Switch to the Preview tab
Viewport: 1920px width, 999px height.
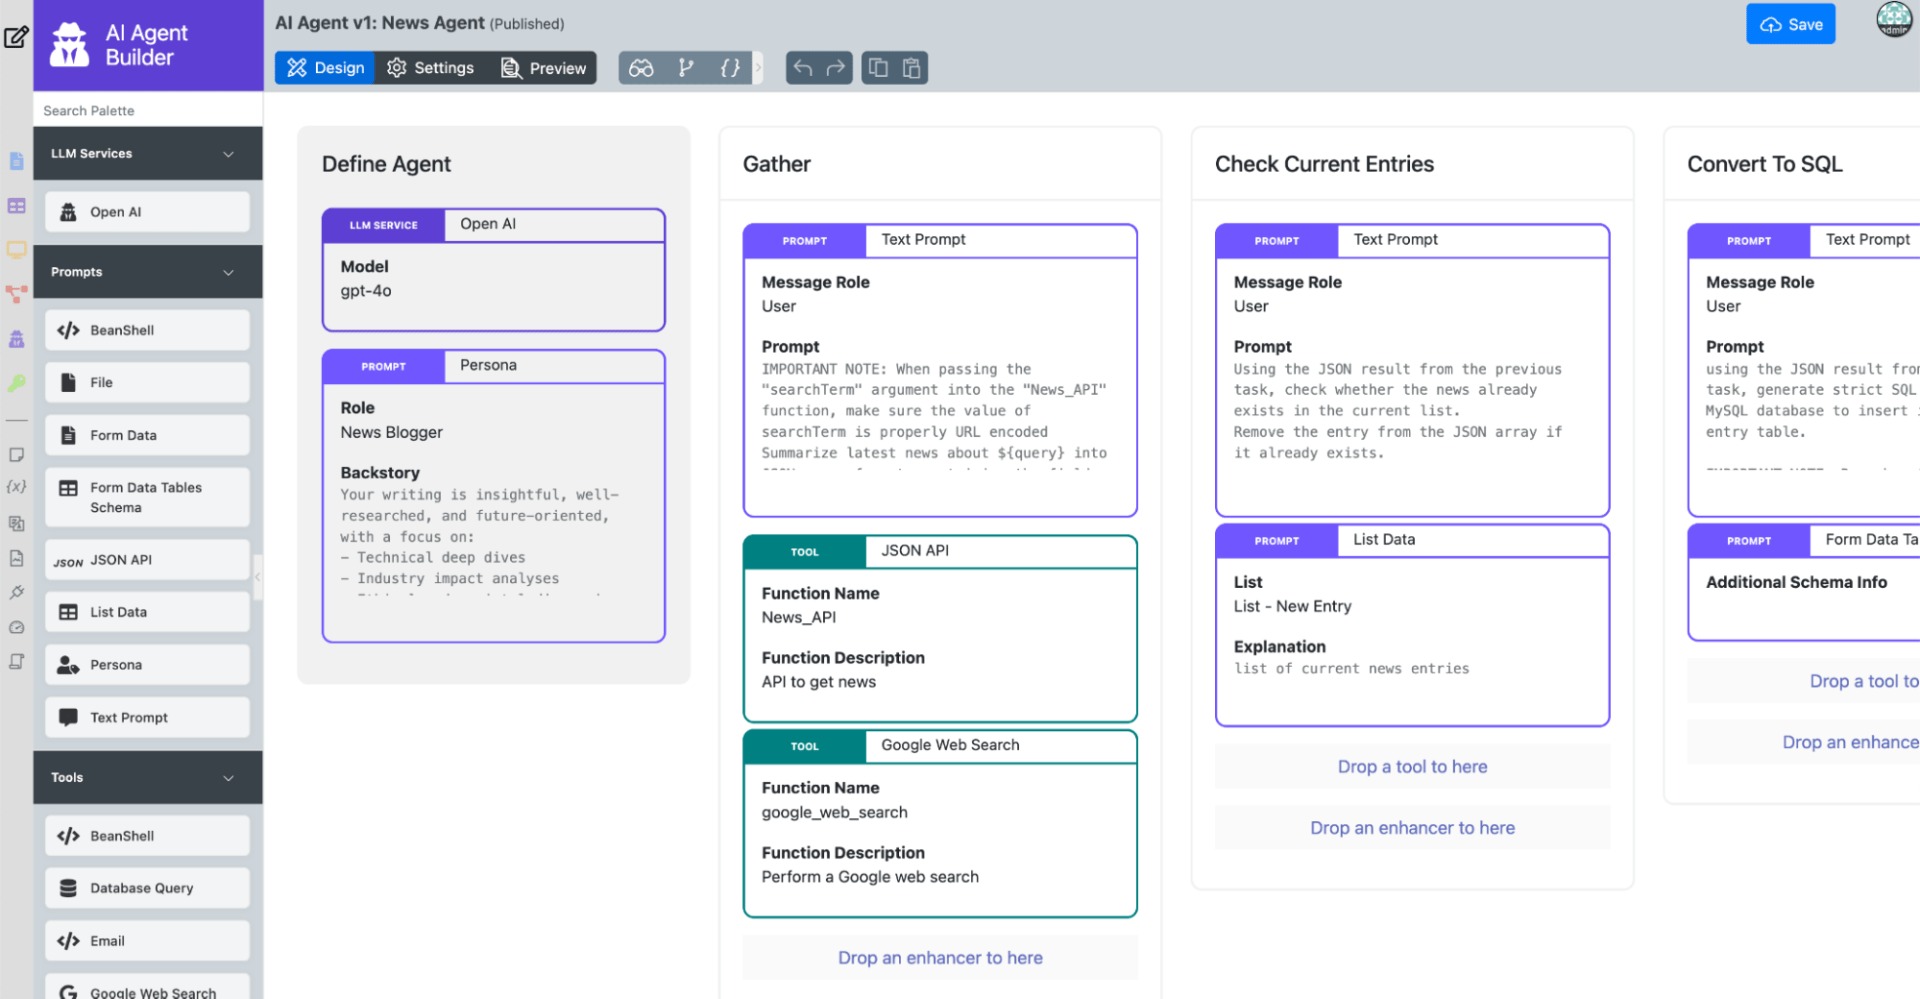544,68
